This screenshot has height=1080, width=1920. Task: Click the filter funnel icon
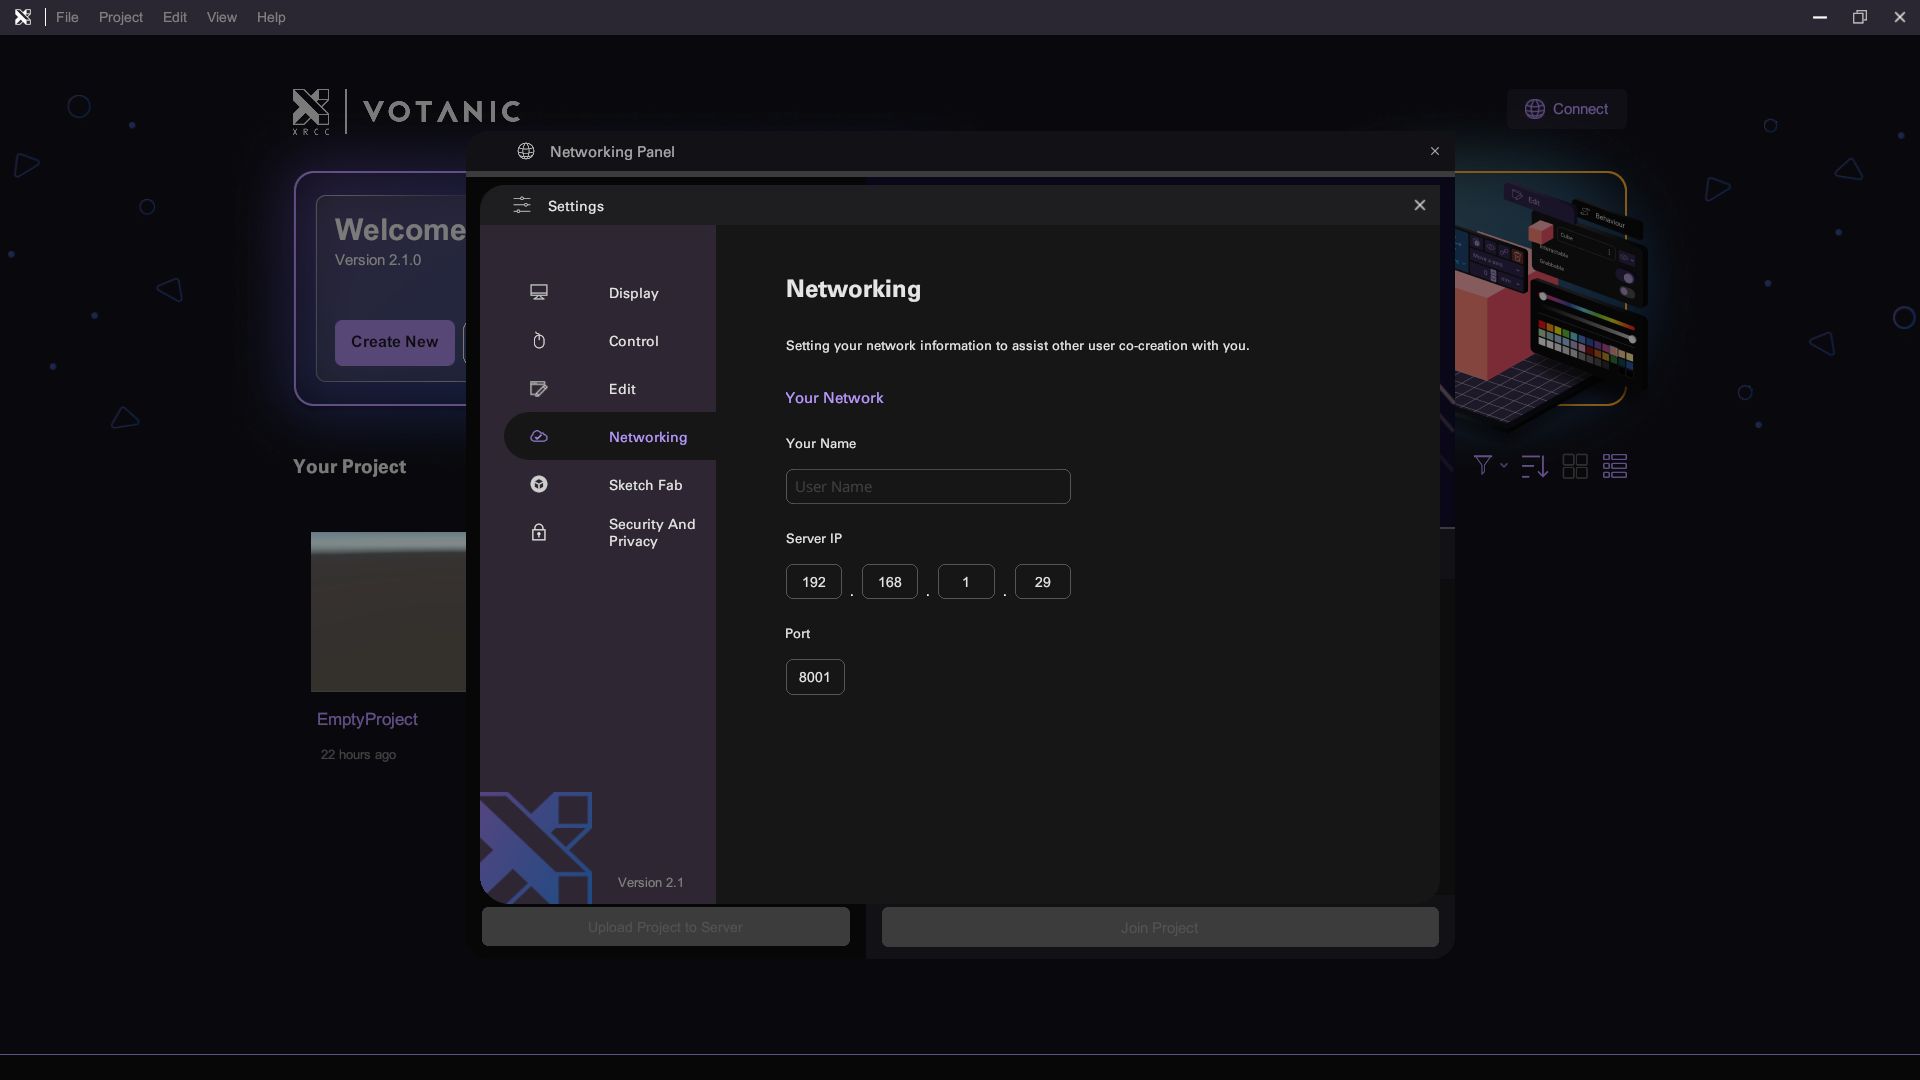(1482, 465)
